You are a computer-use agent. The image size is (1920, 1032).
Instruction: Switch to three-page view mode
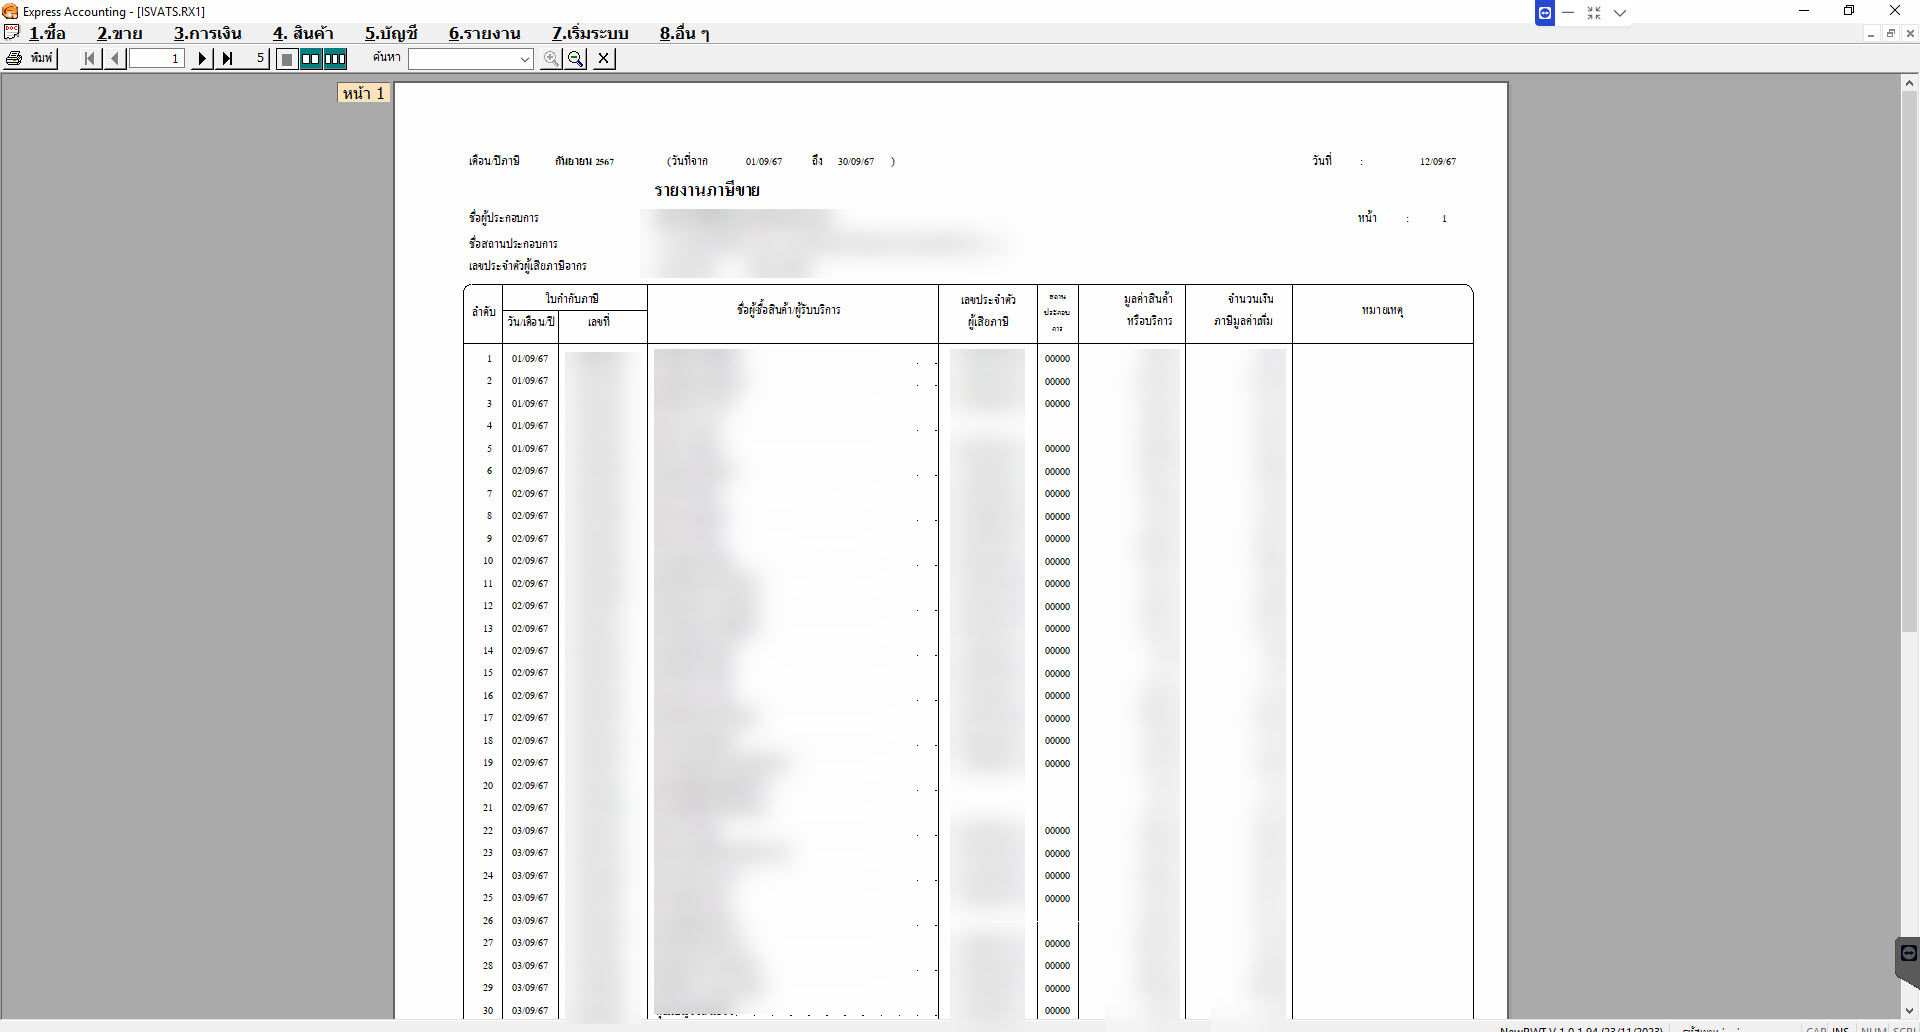[x=335, y=58]
